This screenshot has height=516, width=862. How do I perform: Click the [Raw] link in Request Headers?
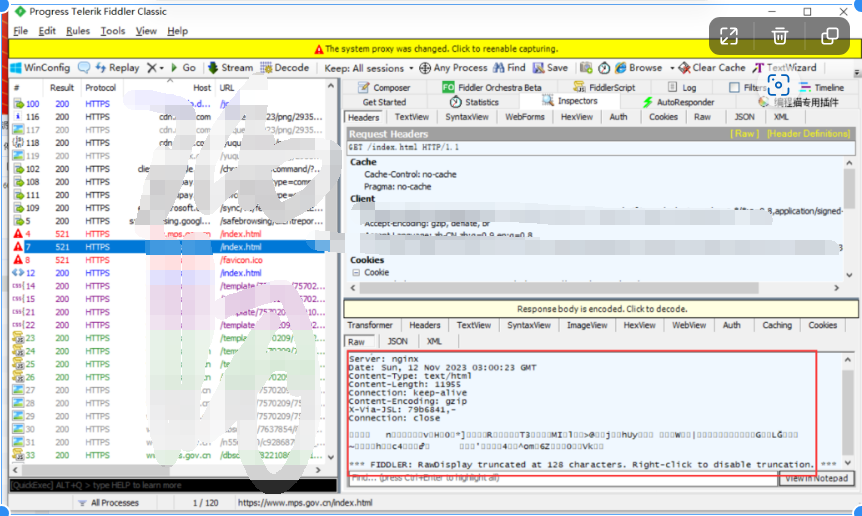[744, 134]
